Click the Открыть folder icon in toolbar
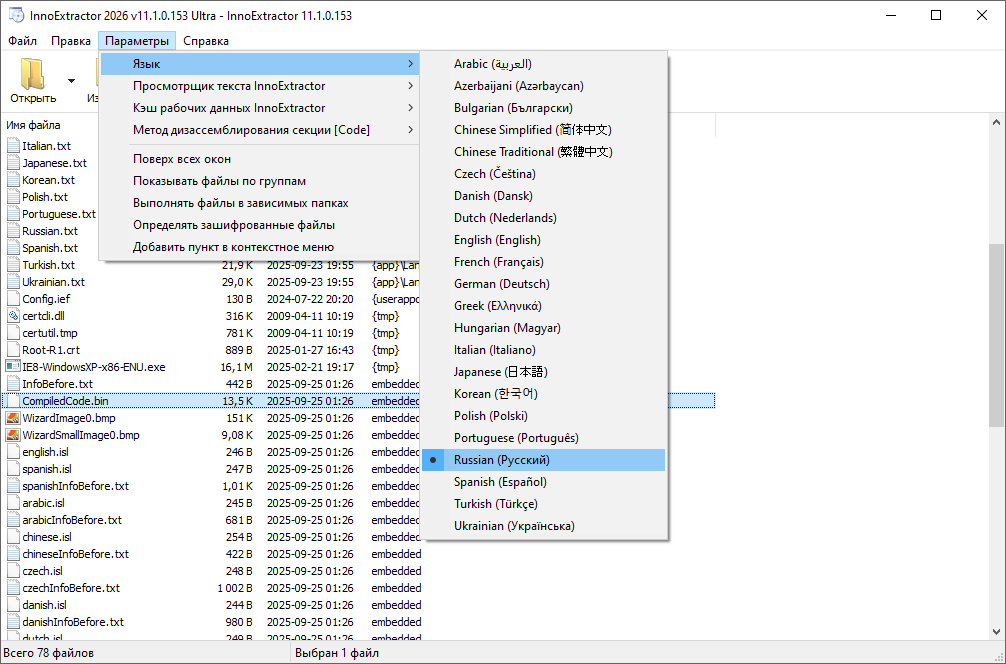This screenshot has height=664, width=1006. pyautogui.click(x=33, y=75)
